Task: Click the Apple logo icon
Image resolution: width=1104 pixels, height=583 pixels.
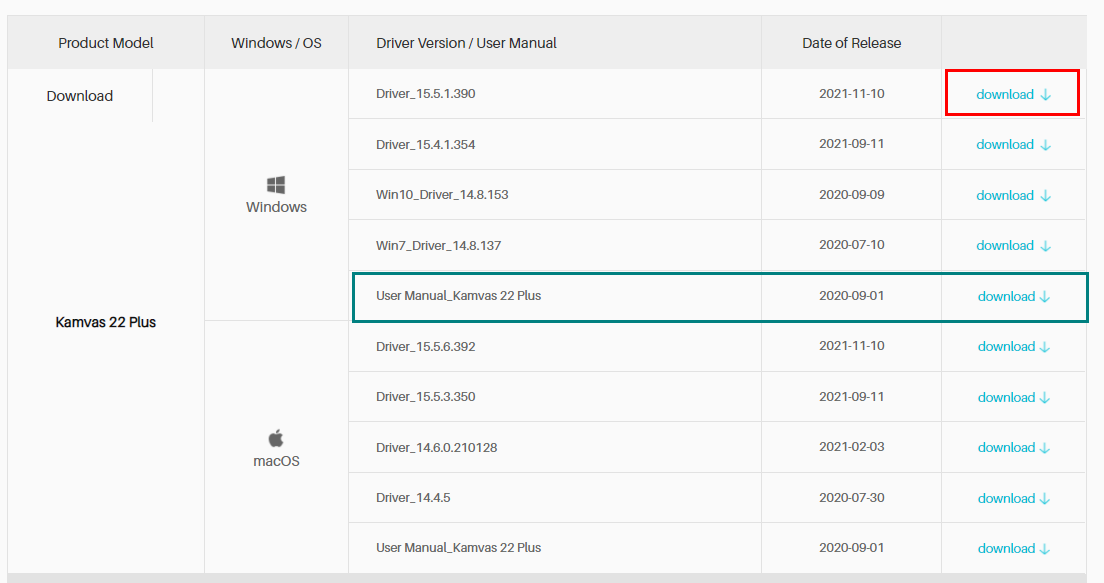Action: (x=276, y=438)
